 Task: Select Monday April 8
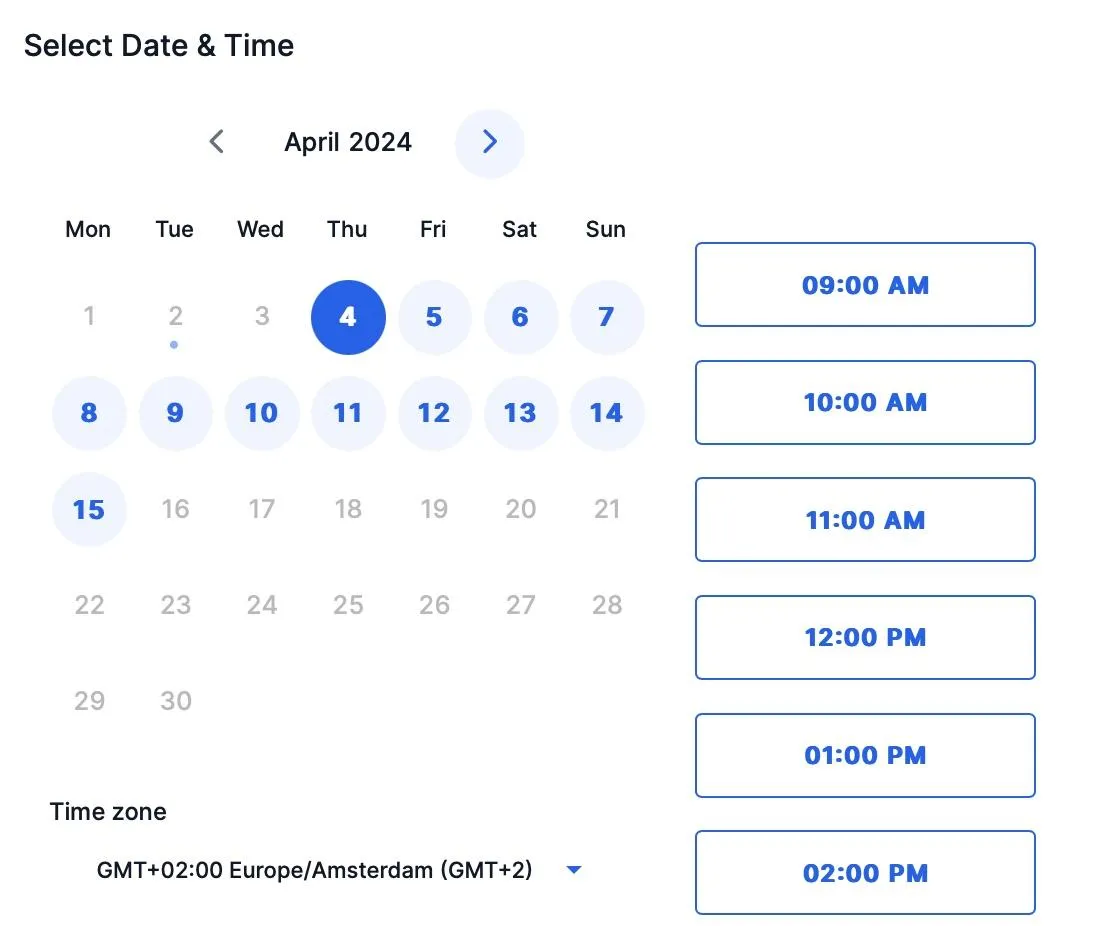tap(89, 413)
